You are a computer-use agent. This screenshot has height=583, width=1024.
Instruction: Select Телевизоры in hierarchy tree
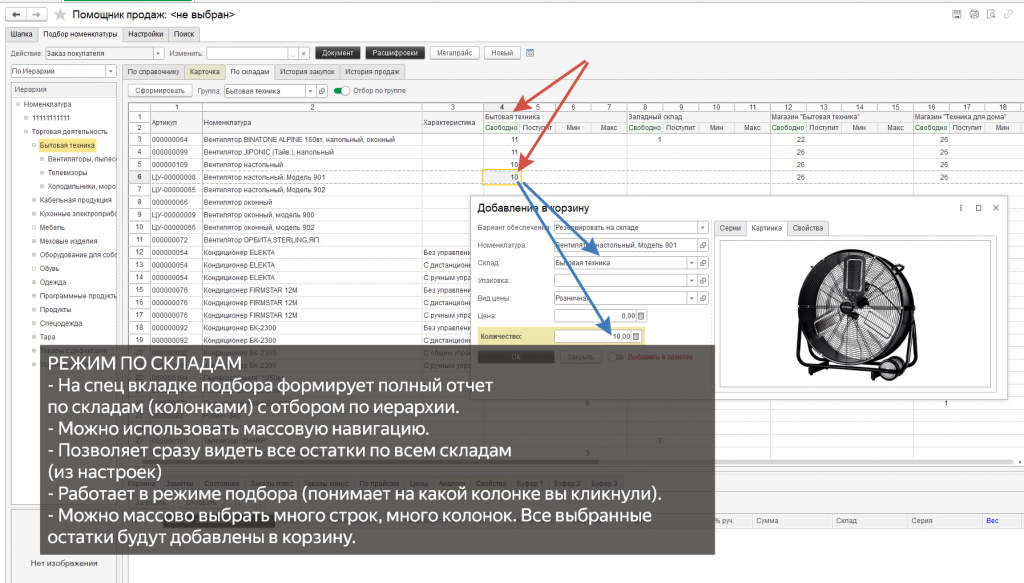(67, 173)
